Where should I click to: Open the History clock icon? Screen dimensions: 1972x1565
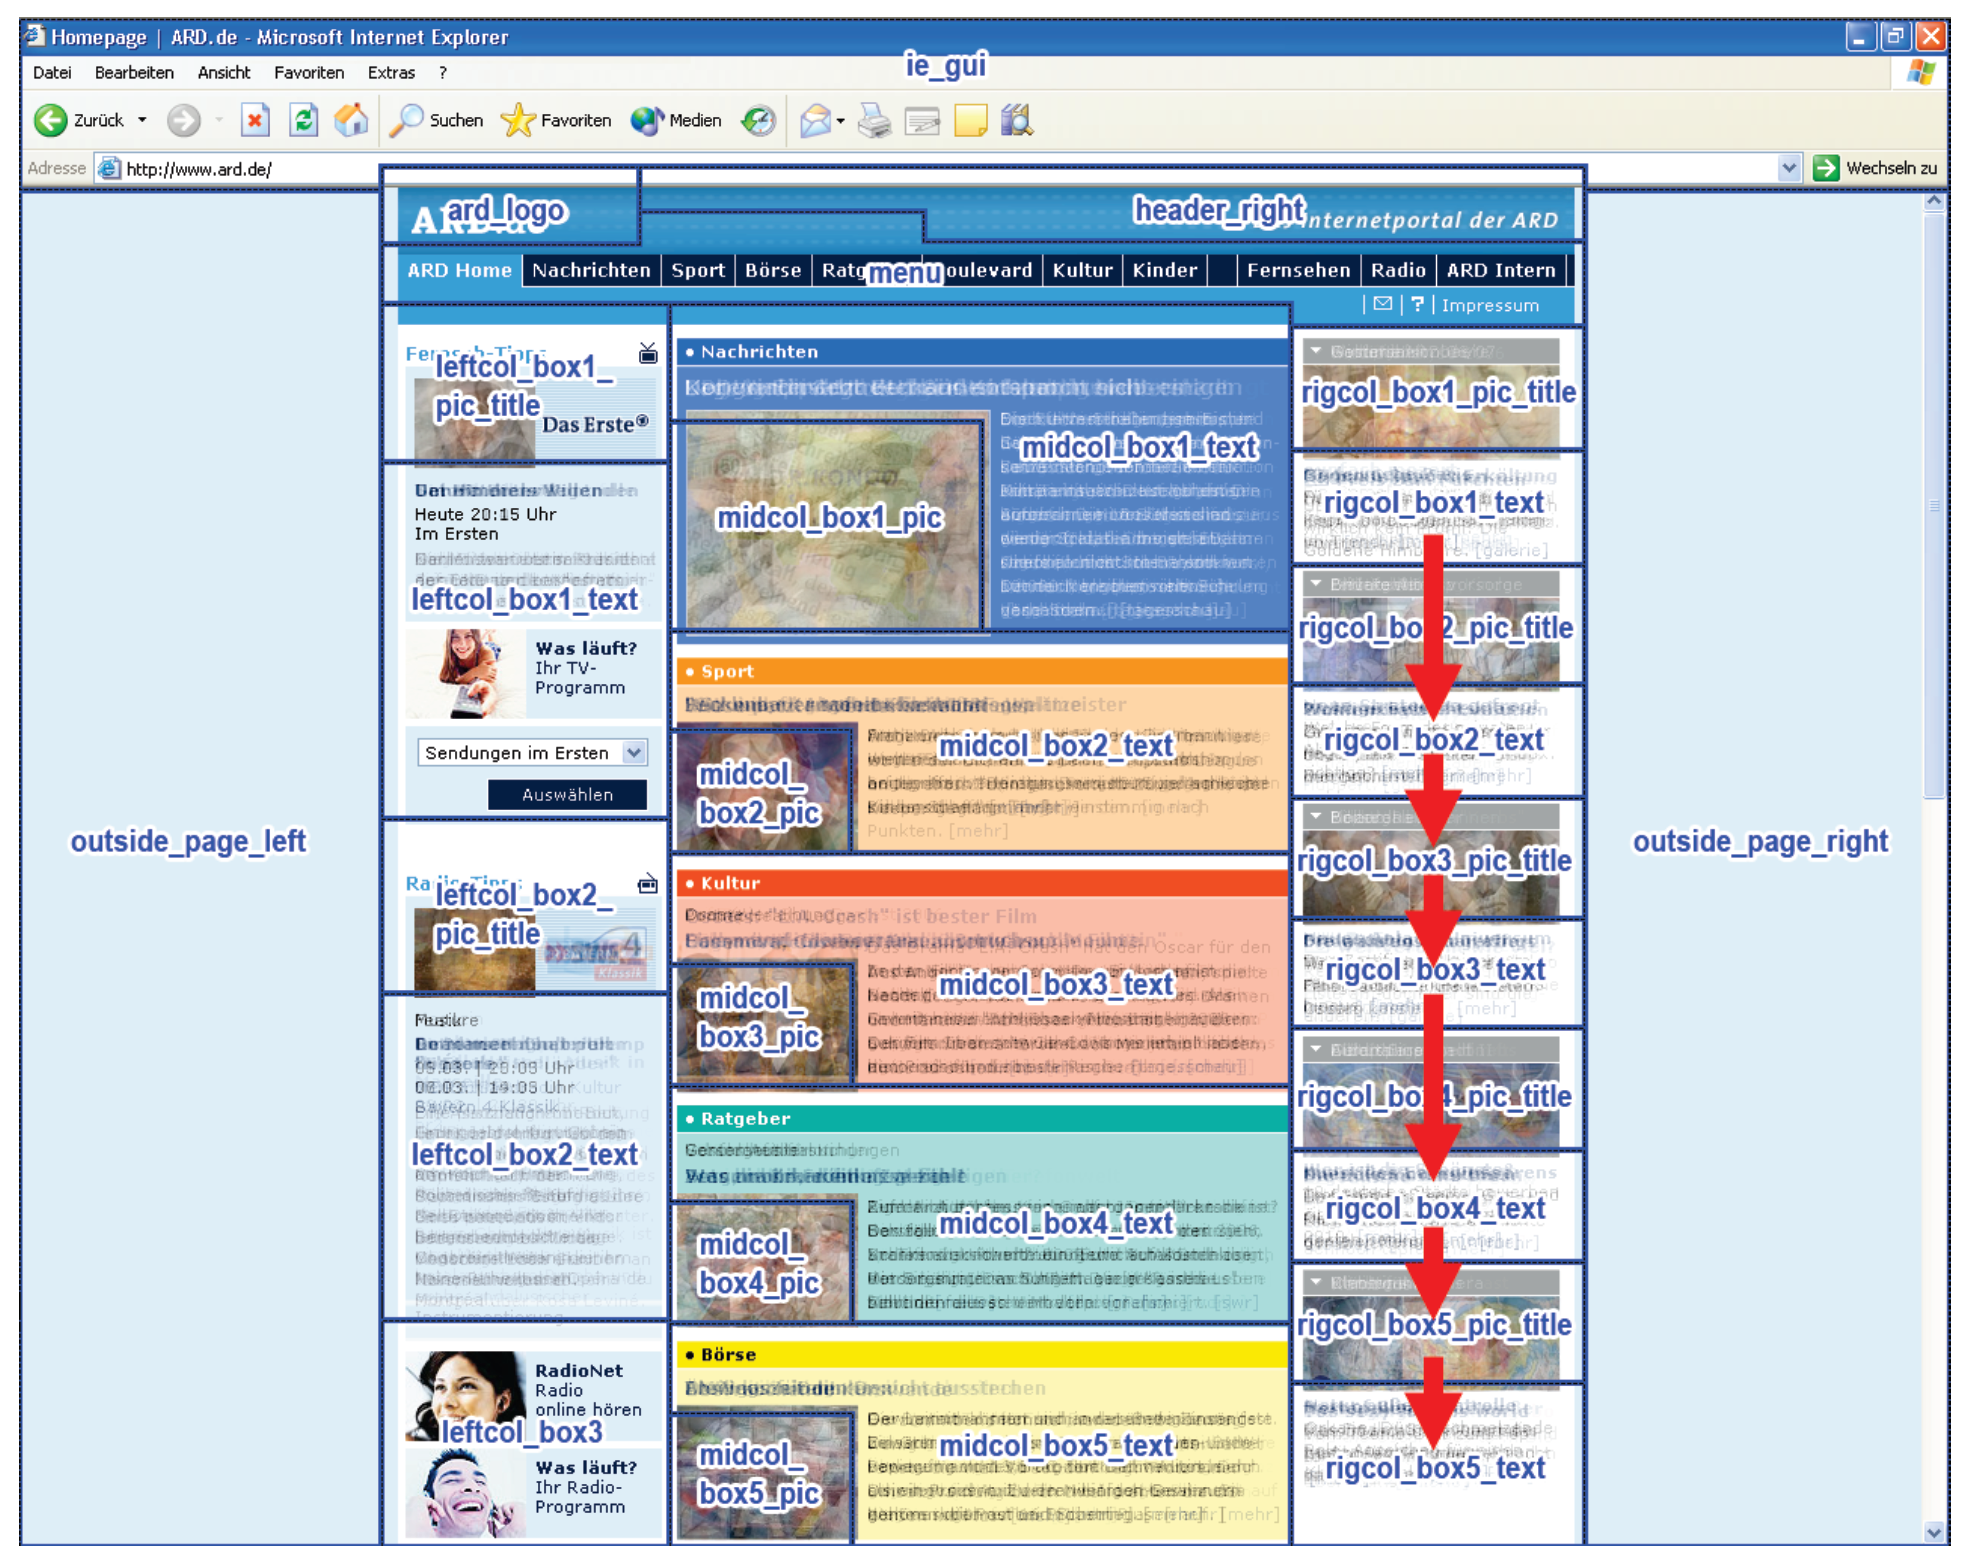click(758, 121)
